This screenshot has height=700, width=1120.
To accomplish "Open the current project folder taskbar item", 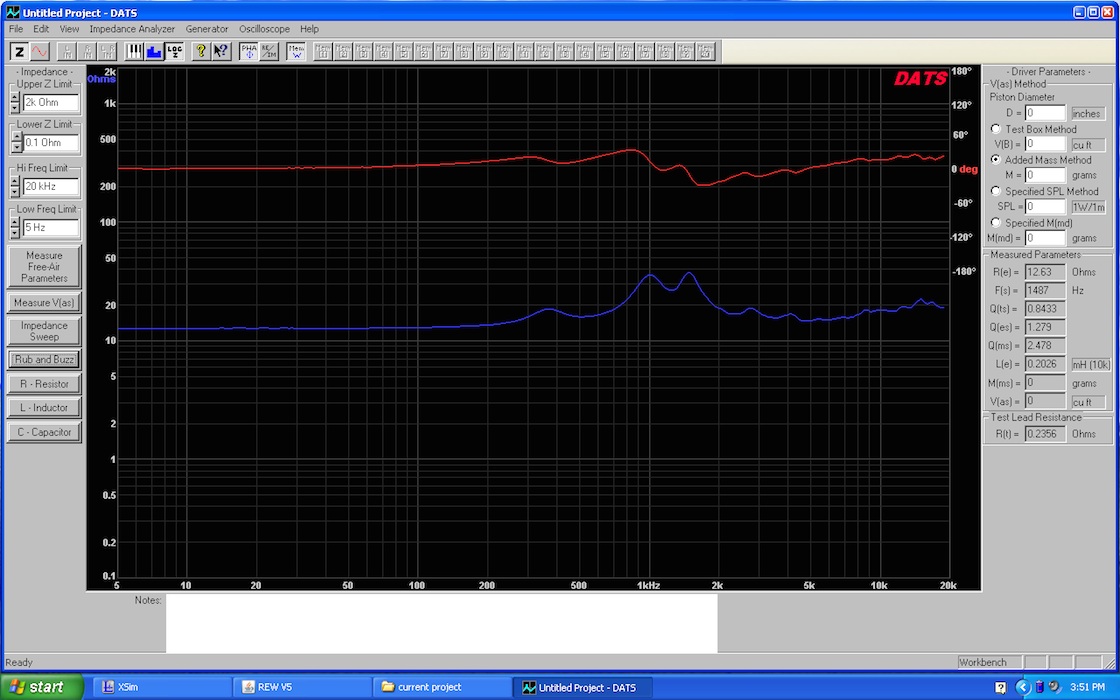I will tap(441, 687).
